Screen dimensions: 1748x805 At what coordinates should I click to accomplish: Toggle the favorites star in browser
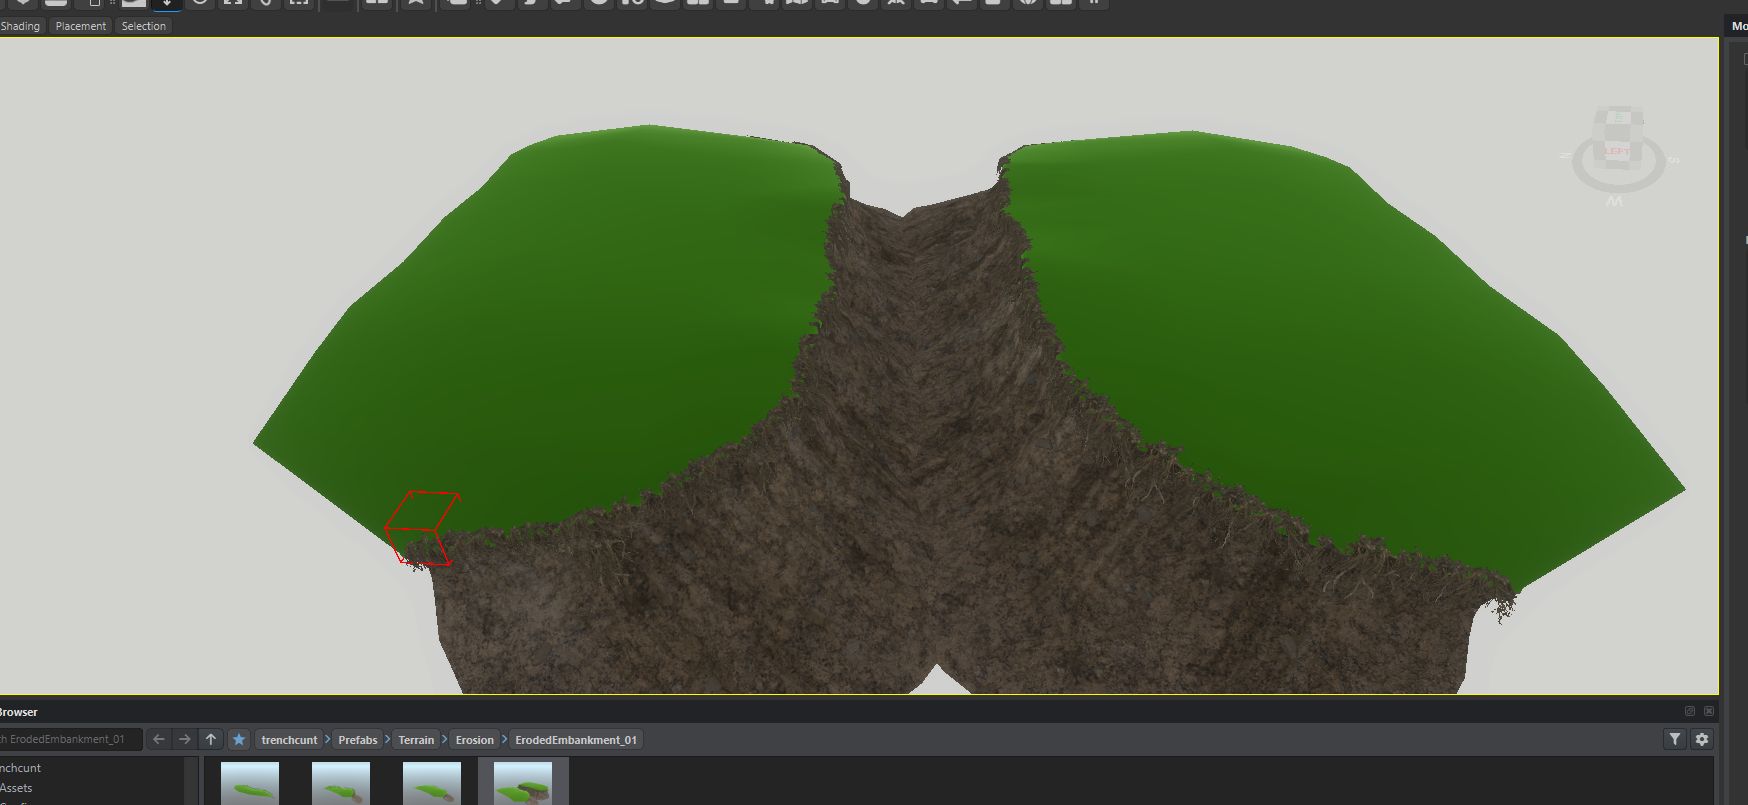(239, 739)
